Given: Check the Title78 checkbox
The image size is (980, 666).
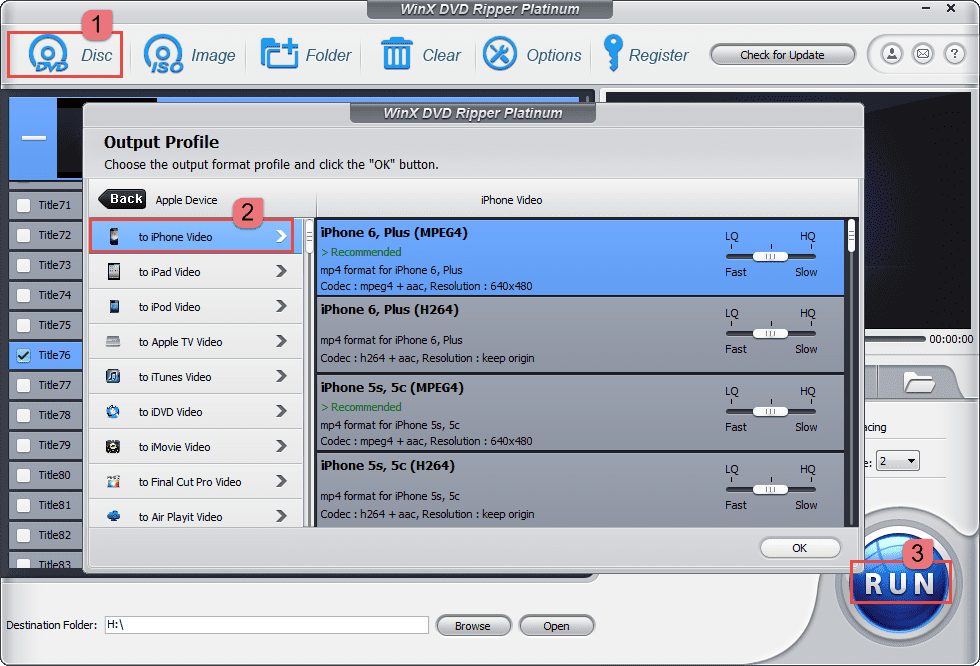Looking at the screenshot, I should pos(23,415).
